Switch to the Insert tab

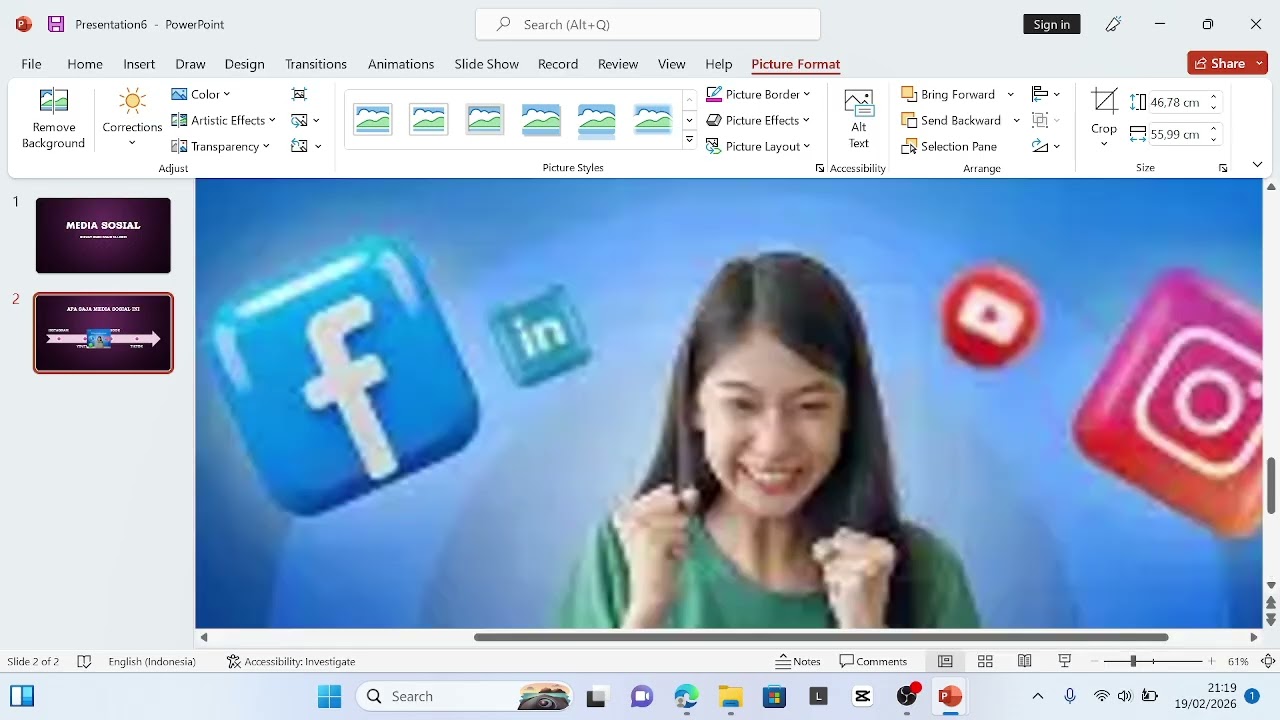pyautogui.click(x=139, y=64)
